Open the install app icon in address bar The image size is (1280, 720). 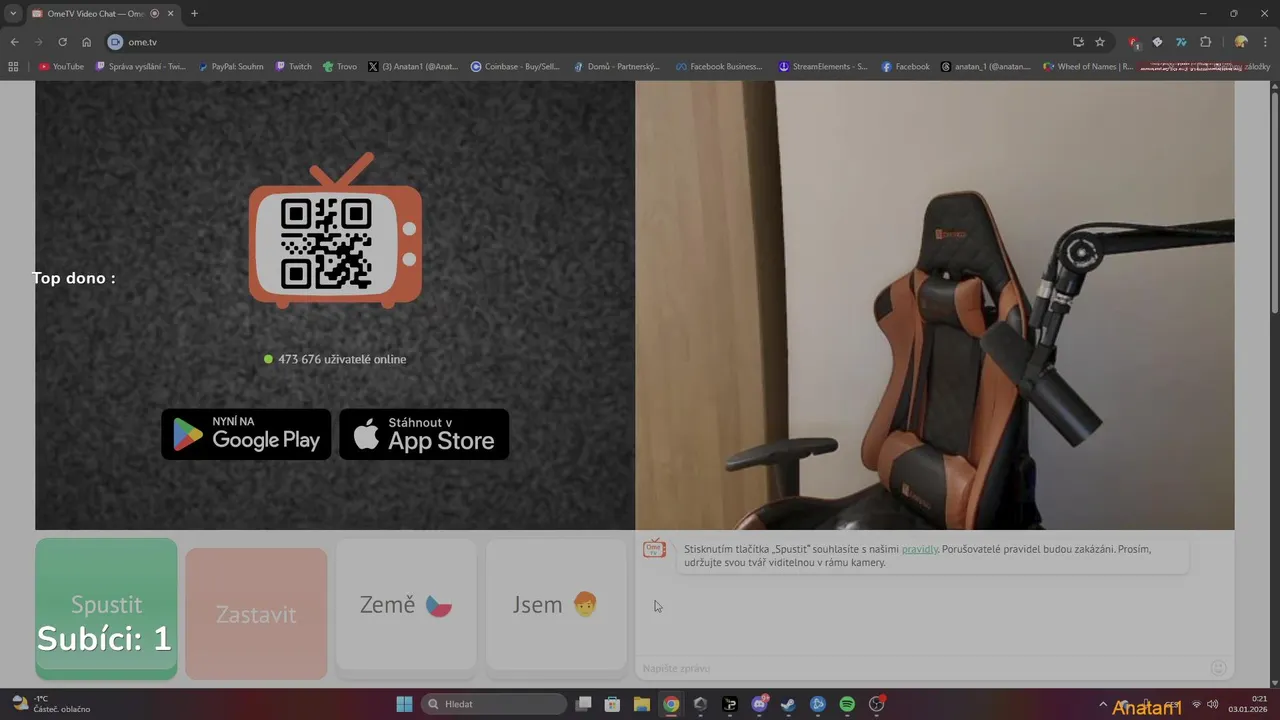1078,42
